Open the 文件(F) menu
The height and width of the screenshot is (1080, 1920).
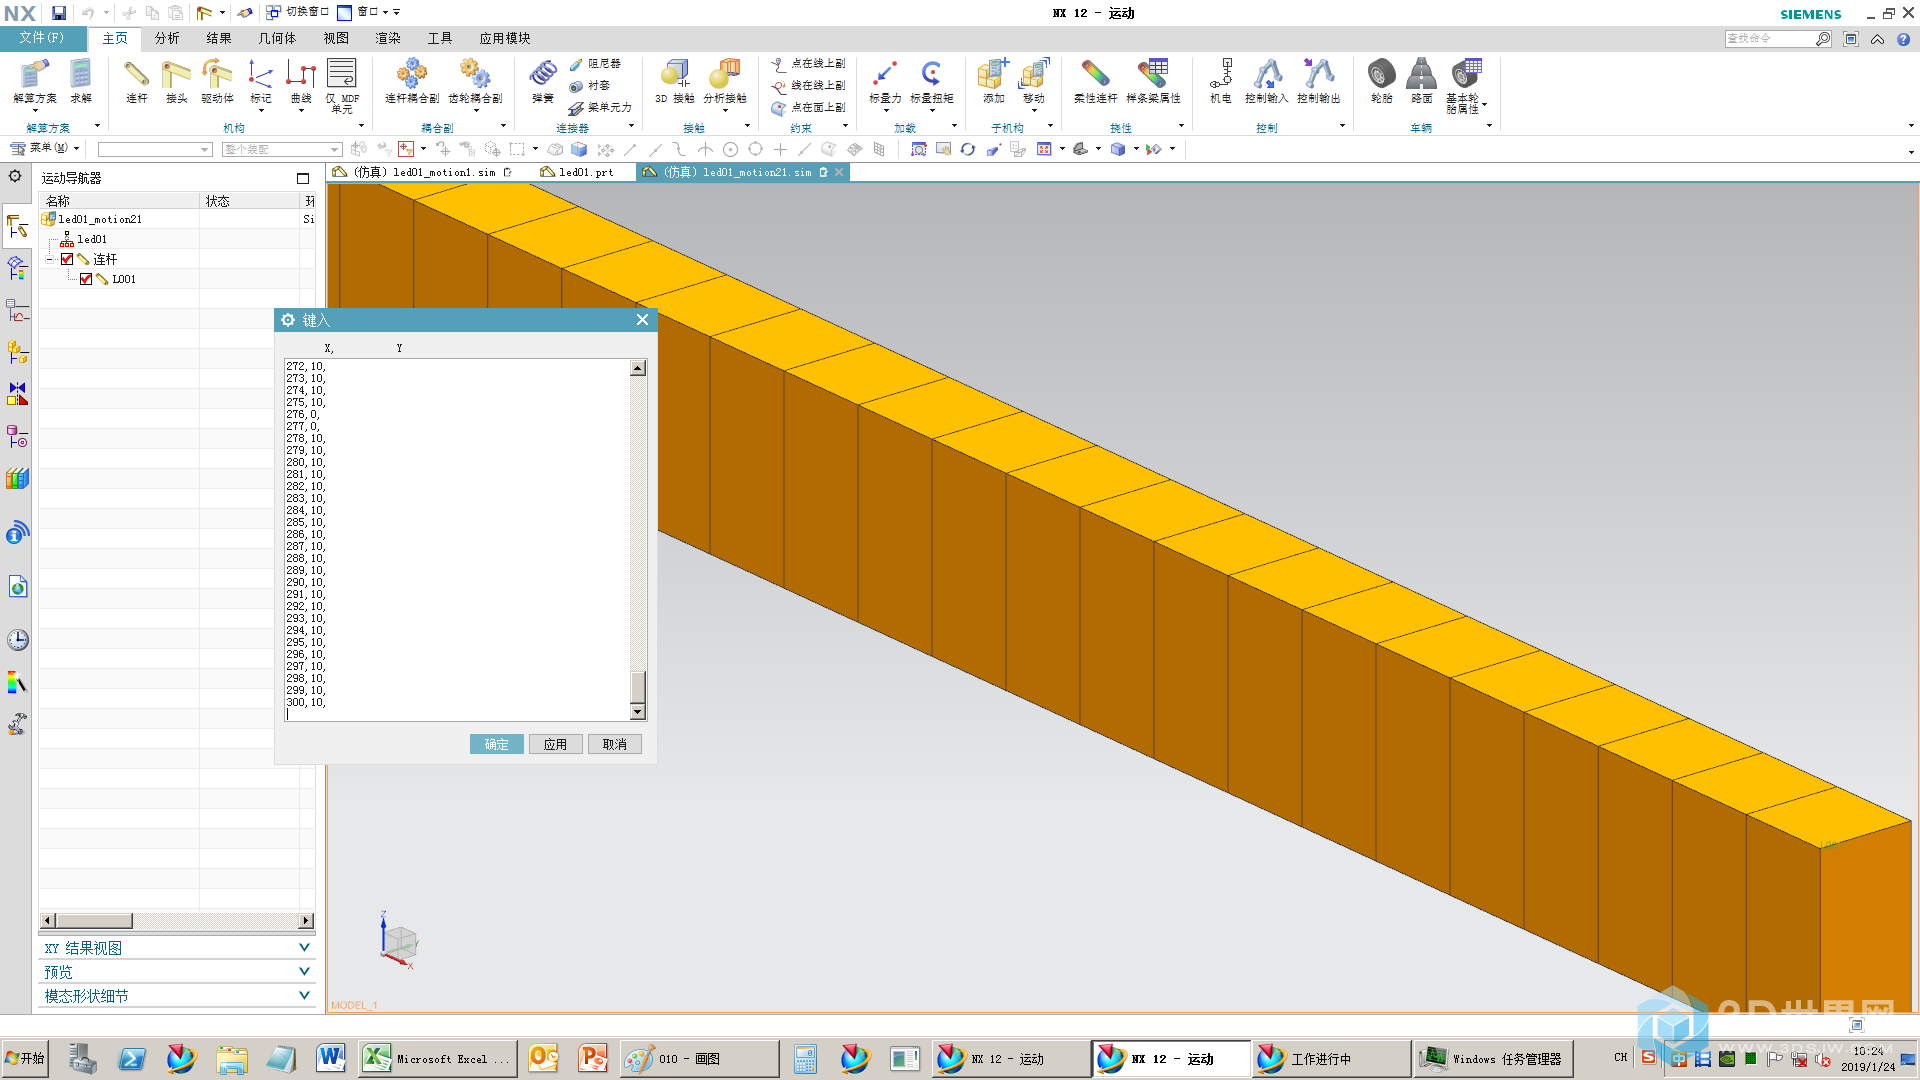43,38
